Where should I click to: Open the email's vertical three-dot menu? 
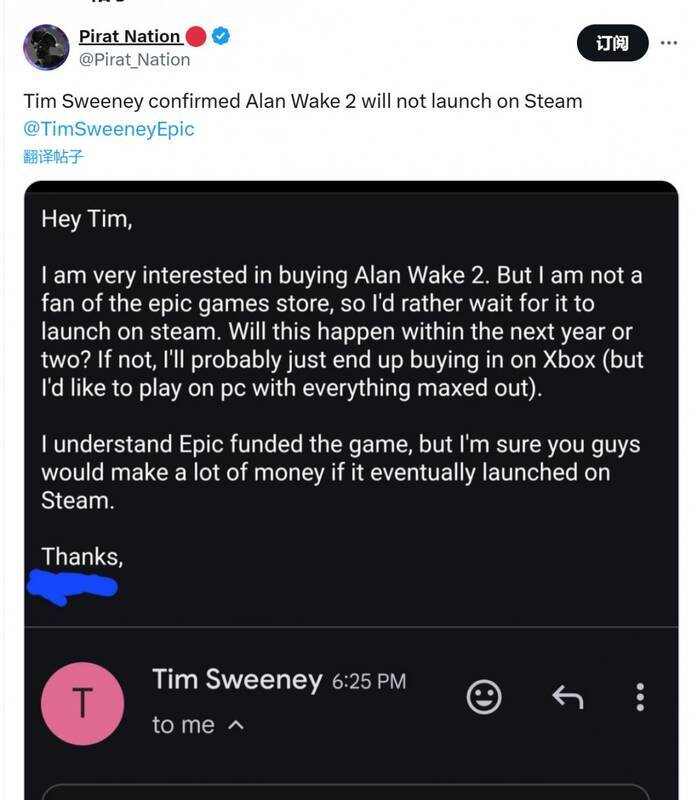tap(640, 696)
